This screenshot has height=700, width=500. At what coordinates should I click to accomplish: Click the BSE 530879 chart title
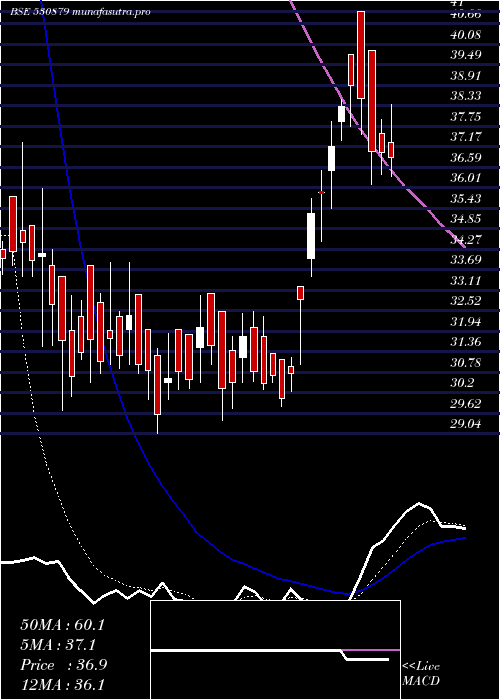pos(81,12)
